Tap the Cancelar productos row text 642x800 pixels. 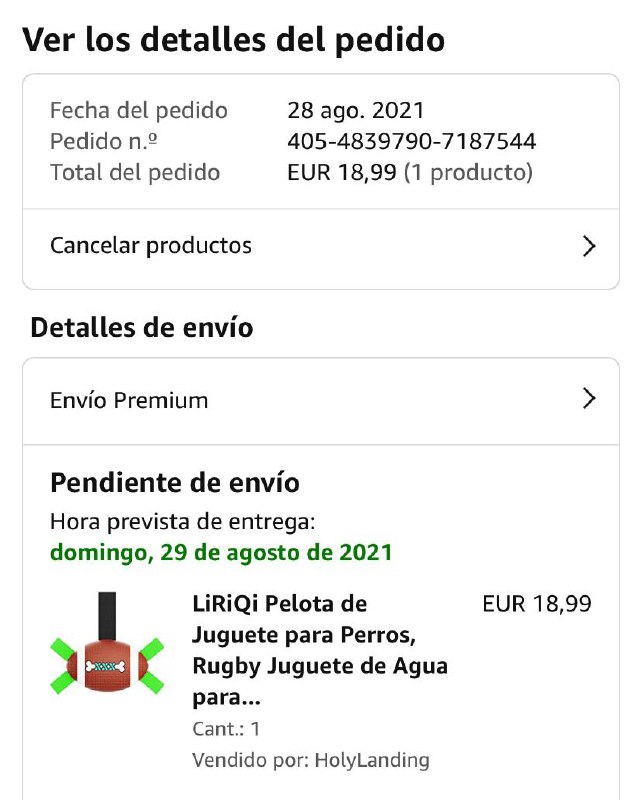[151, 245]
